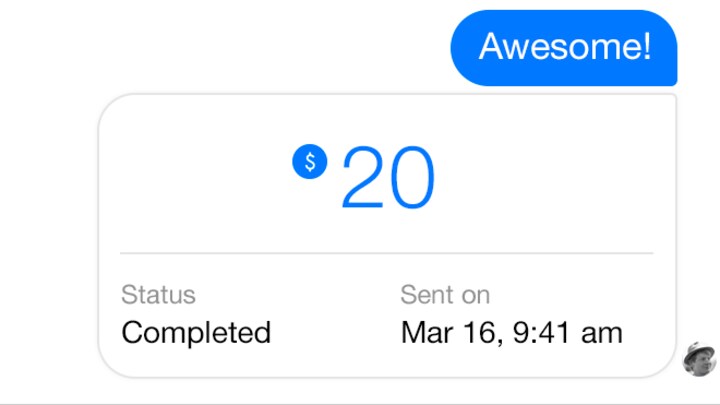This screenshot has height=405, width=720.
Task: Tap the $20 payment amount
Action: pyautogui.click(x=364, y=177)
